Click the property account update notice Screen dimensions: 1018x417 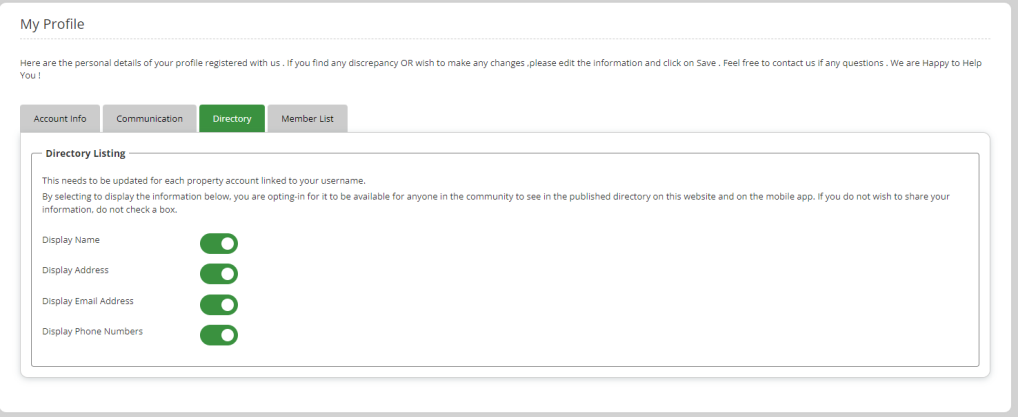[x=204, y=181]
